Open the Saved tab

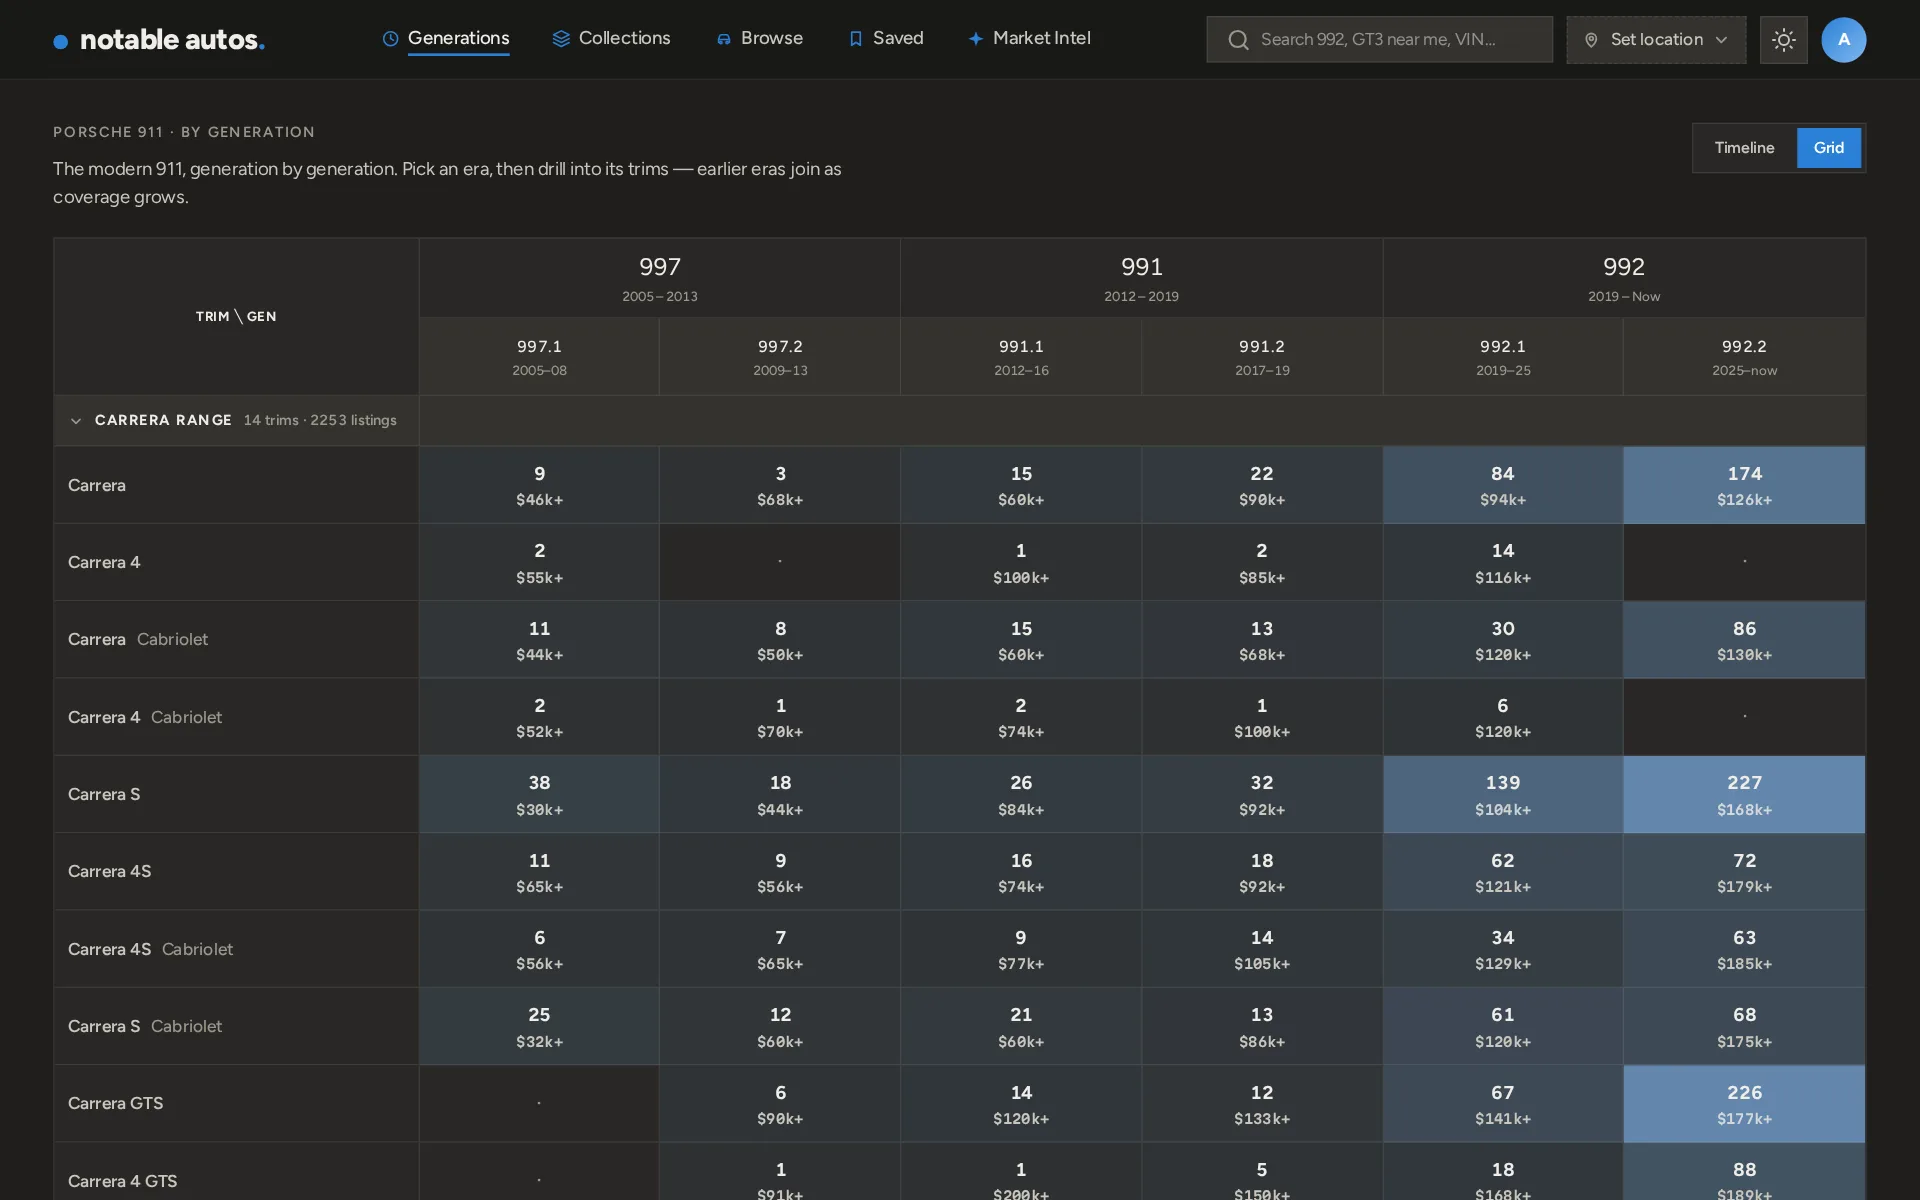click(886, 39)
